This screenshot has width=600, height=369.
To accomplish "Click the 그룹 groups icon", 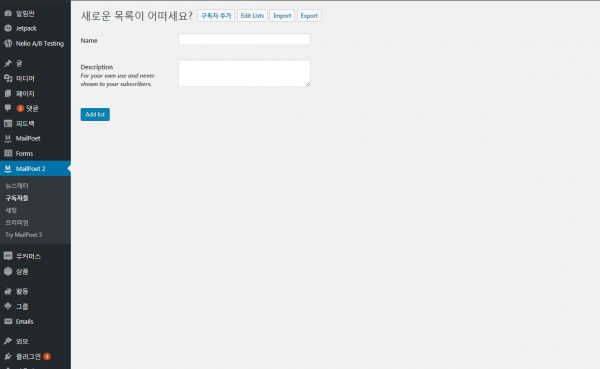I will click(x=8, y=306).
